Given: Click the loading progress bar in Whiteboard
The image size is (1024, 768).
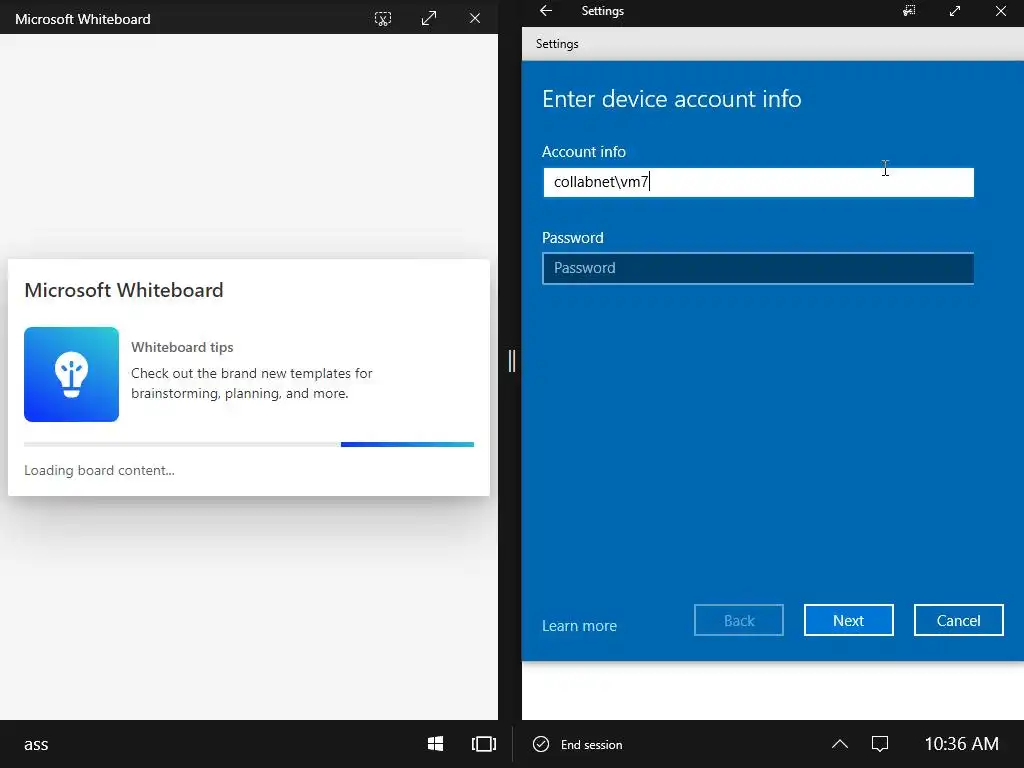Looking at the screenshot, I should click(x=249, y=445).
